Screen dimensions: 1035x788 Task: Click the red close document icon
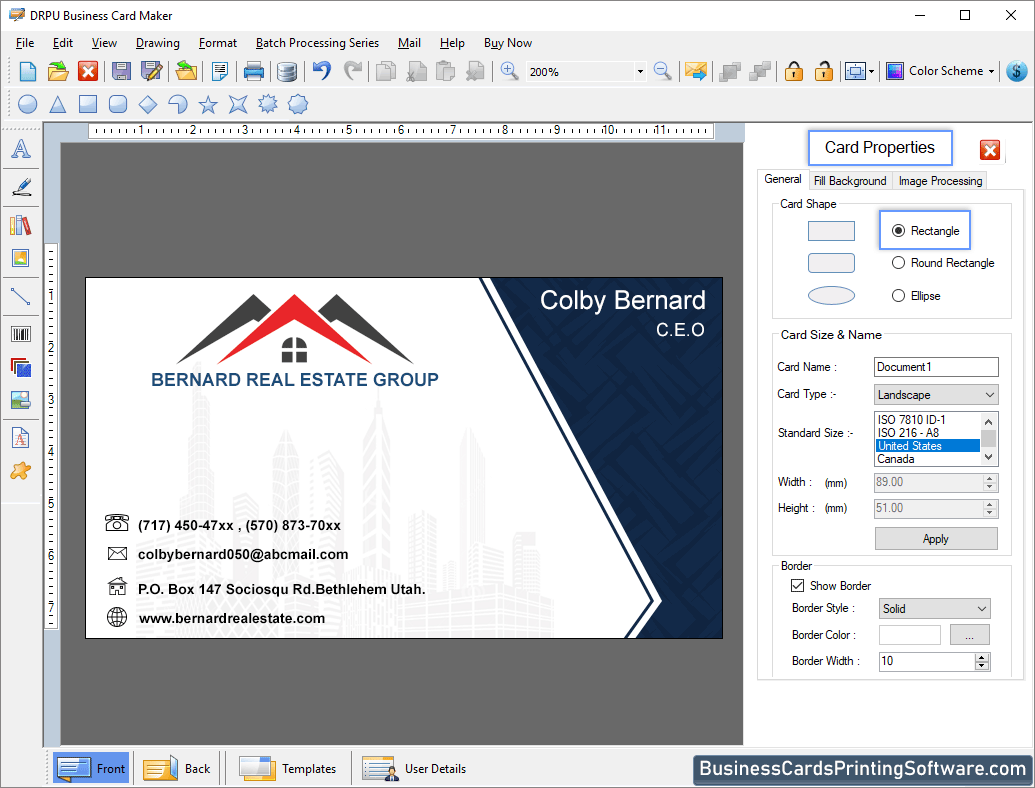88,71
